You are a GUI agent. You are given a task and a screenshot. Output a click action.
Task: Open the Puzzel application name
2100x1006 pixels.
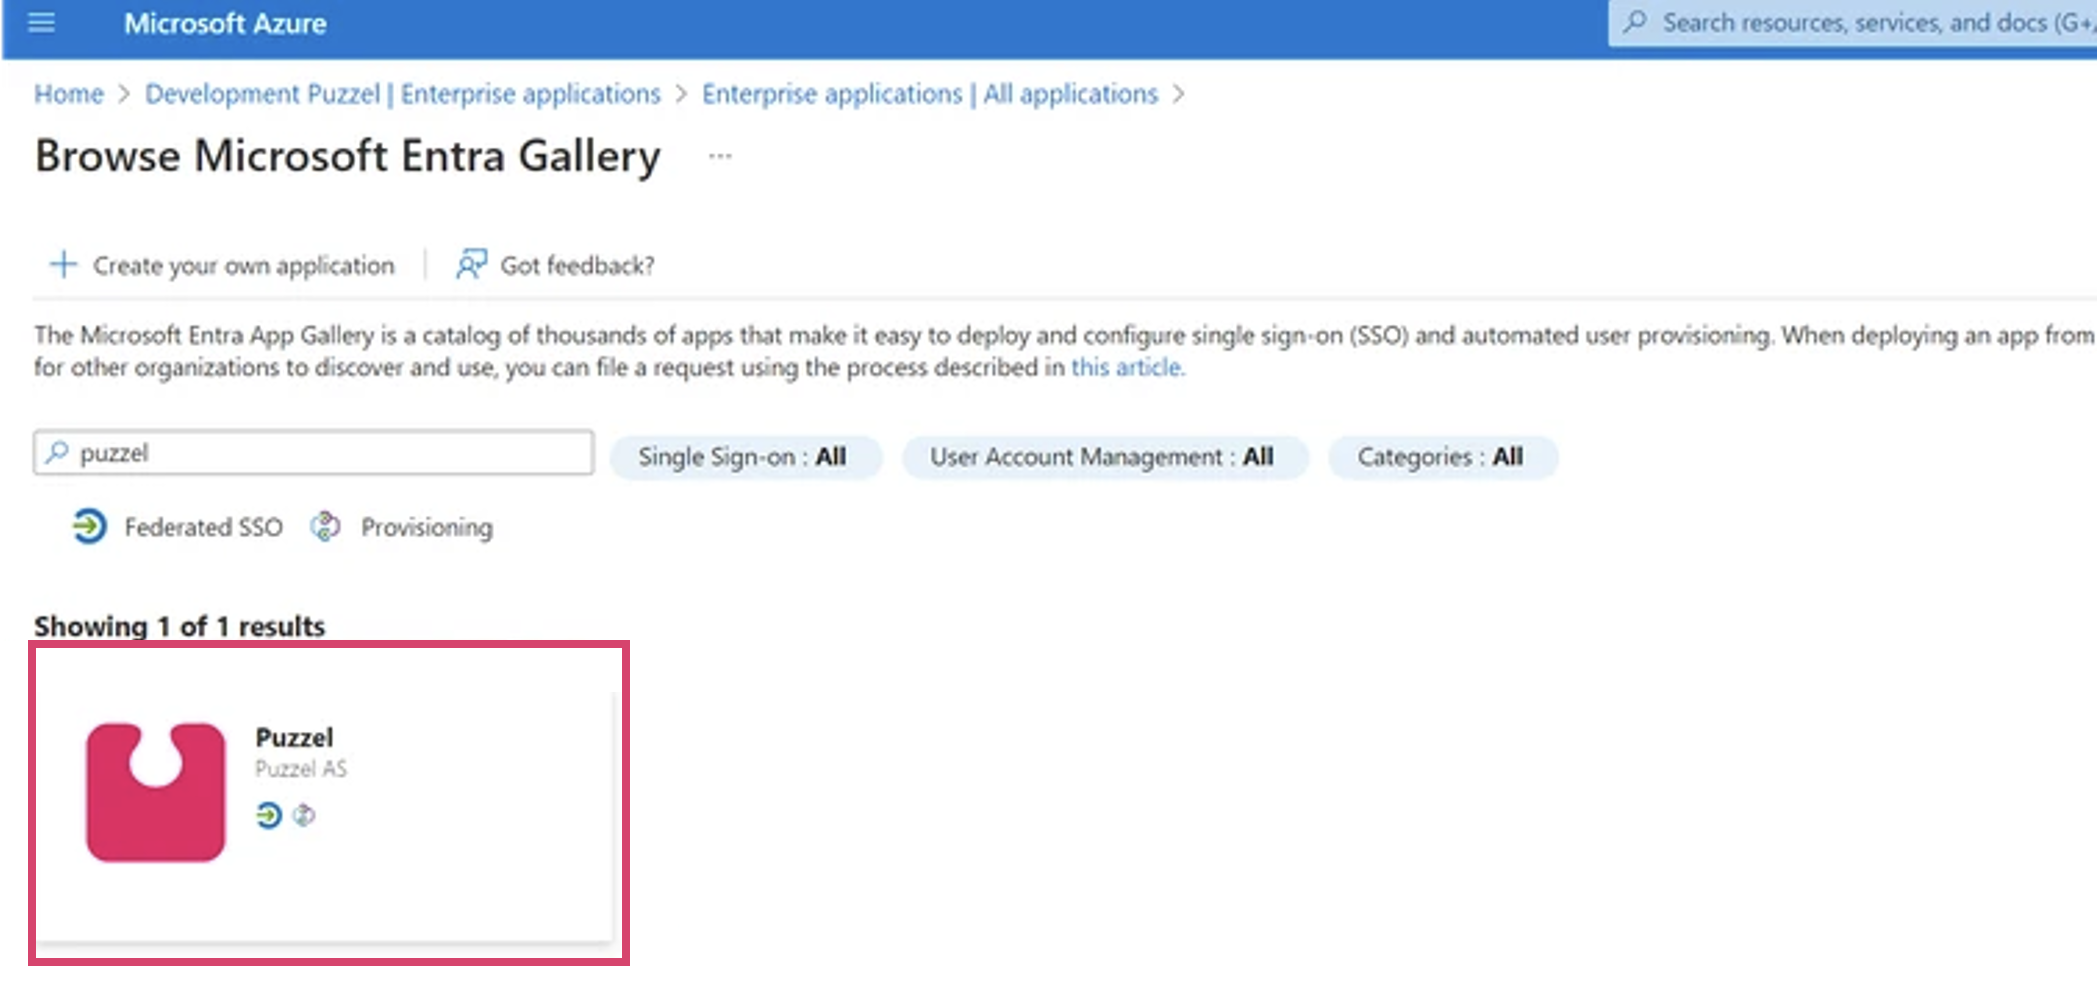click(x=294, y=738)
